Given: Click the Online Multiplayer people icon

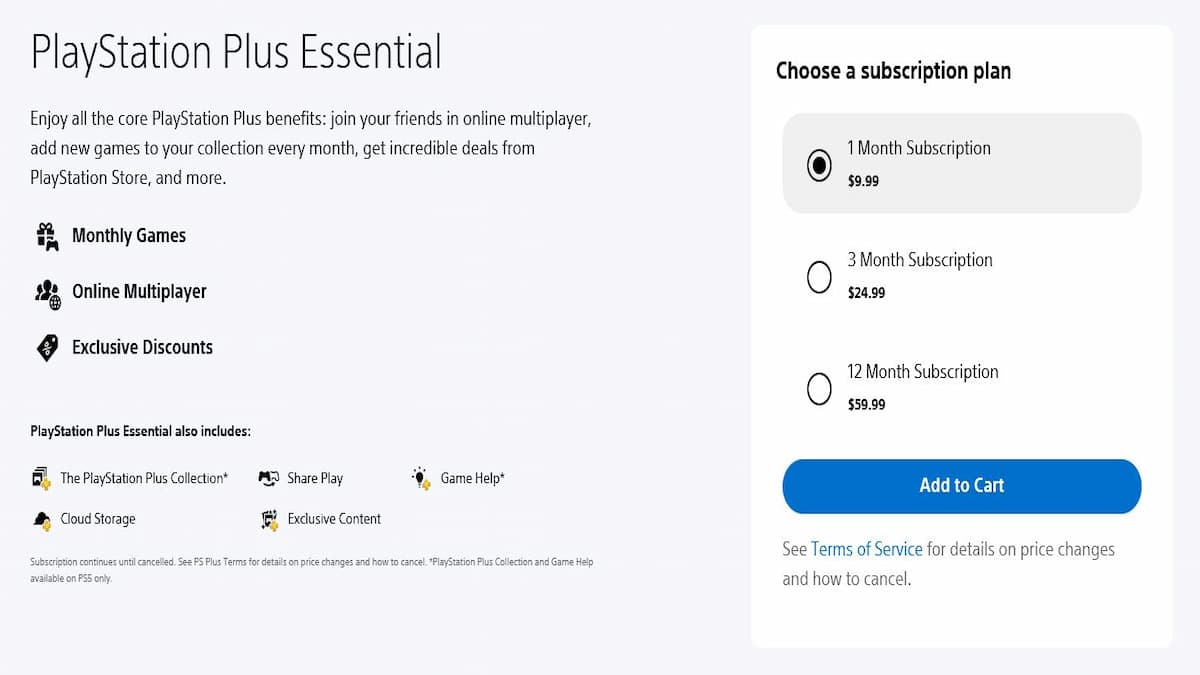Looking at the screenshot, I should point(47,292).
